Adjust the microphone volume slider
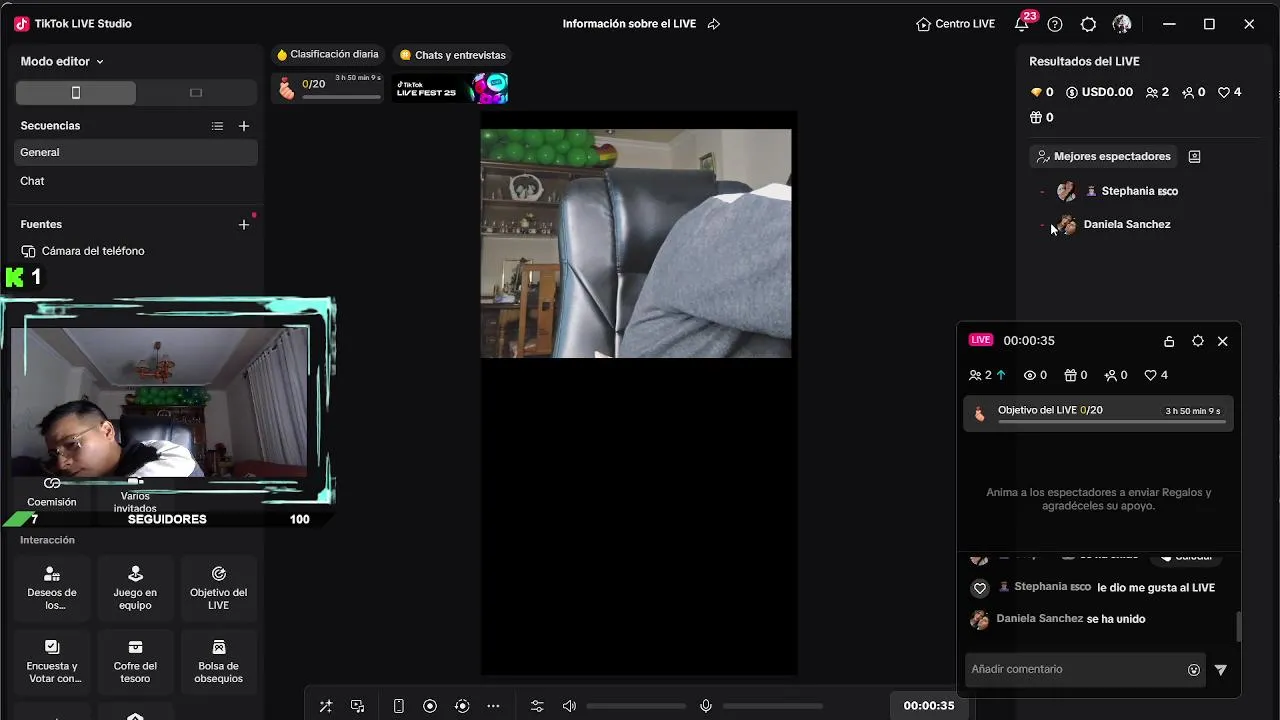The image size is (1280, 720). pos(773,706)
